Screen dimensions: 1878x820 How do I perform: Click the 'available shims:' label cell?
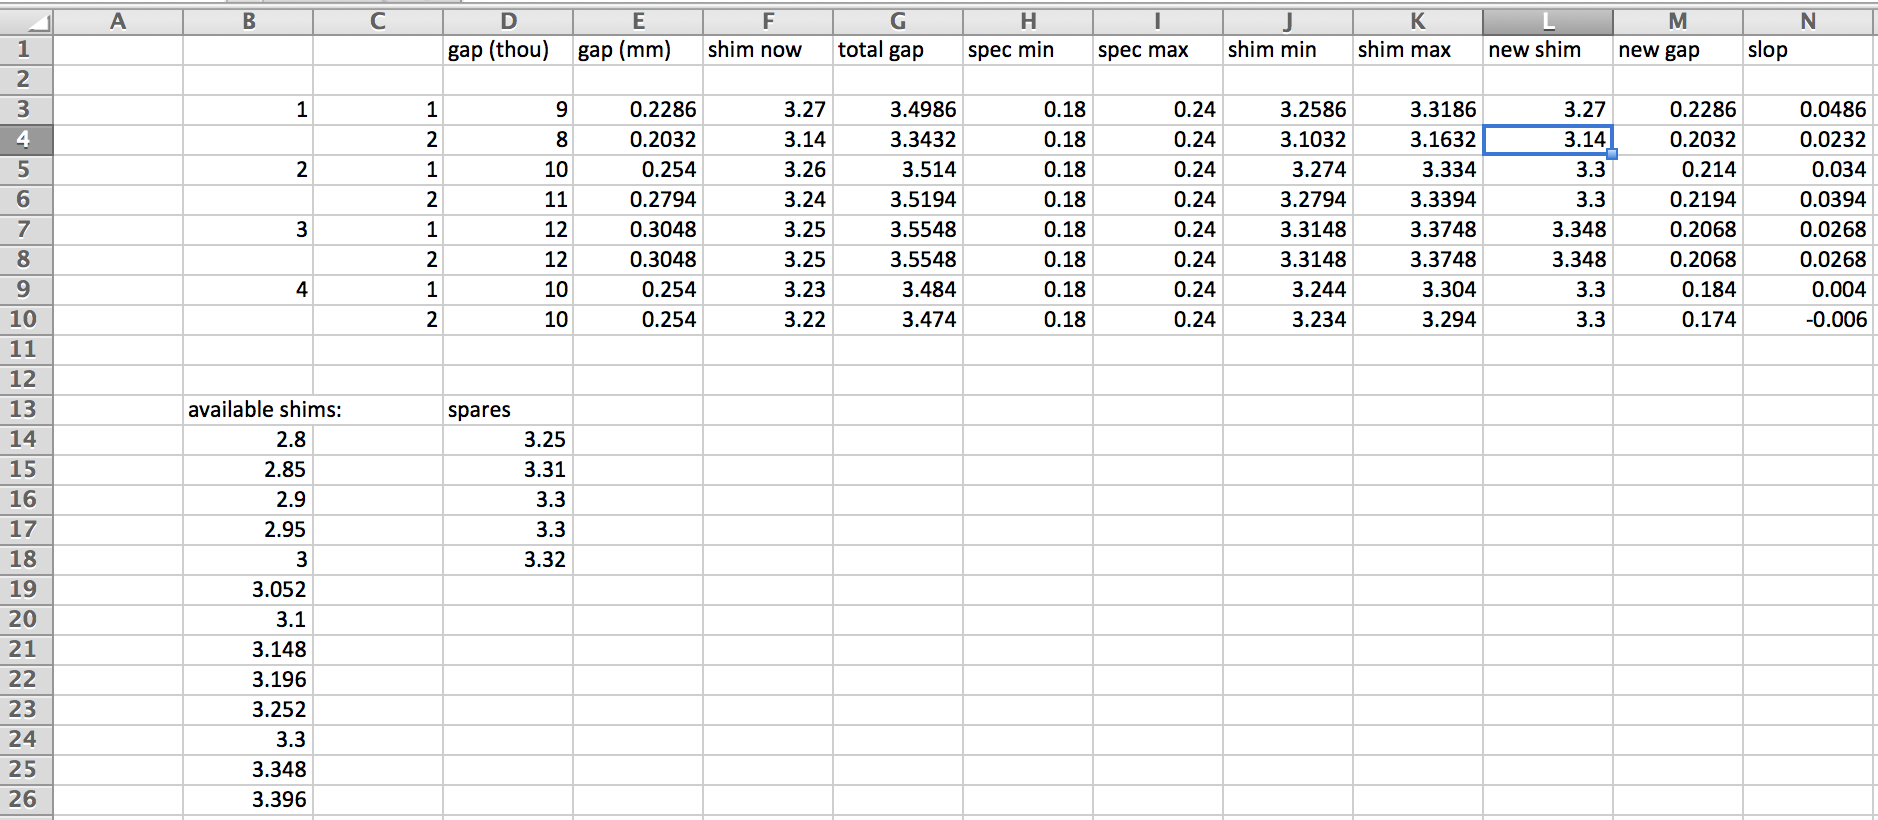pyautogui.click(x=248, y=410)
